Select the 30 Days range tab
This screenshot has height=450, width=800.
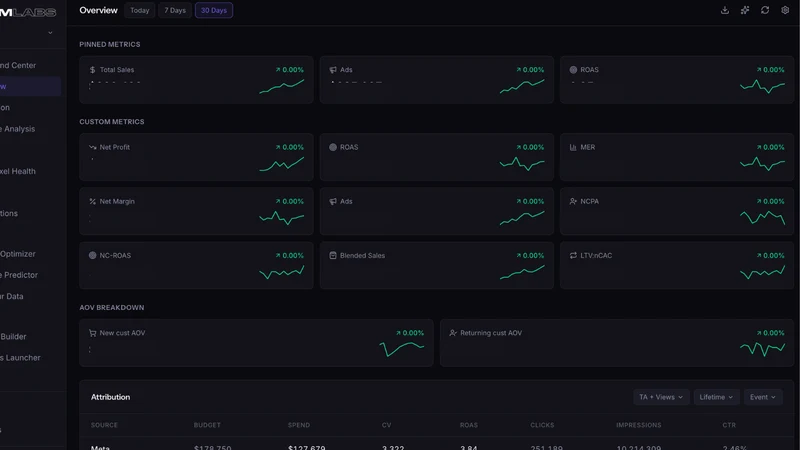[x=214, y=10]
